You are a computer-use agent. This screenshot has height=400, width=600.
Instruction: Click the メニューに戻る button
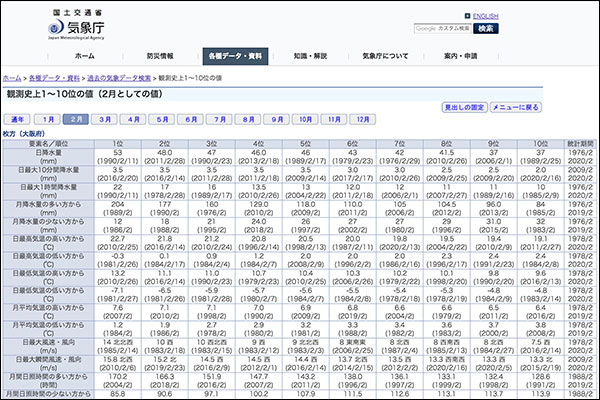pyautogui.click(x=516, y=107)
